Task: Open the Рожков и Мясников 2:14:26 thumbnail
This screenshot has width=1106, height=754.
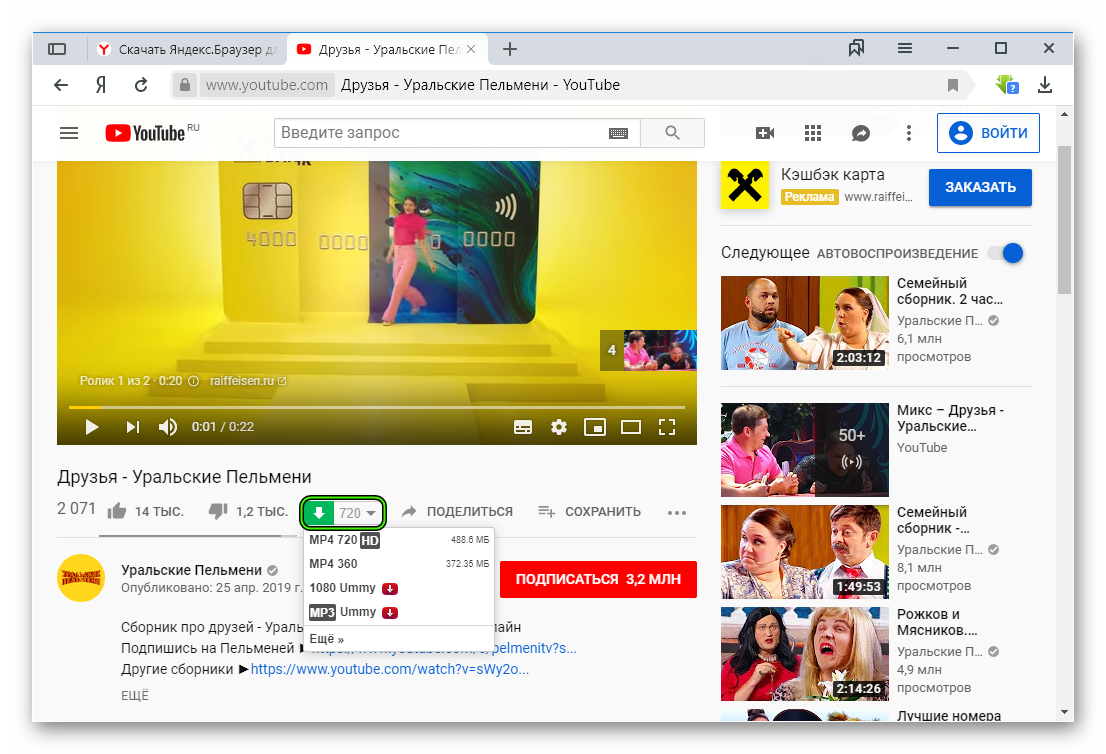Action: (x=805, y=654)
